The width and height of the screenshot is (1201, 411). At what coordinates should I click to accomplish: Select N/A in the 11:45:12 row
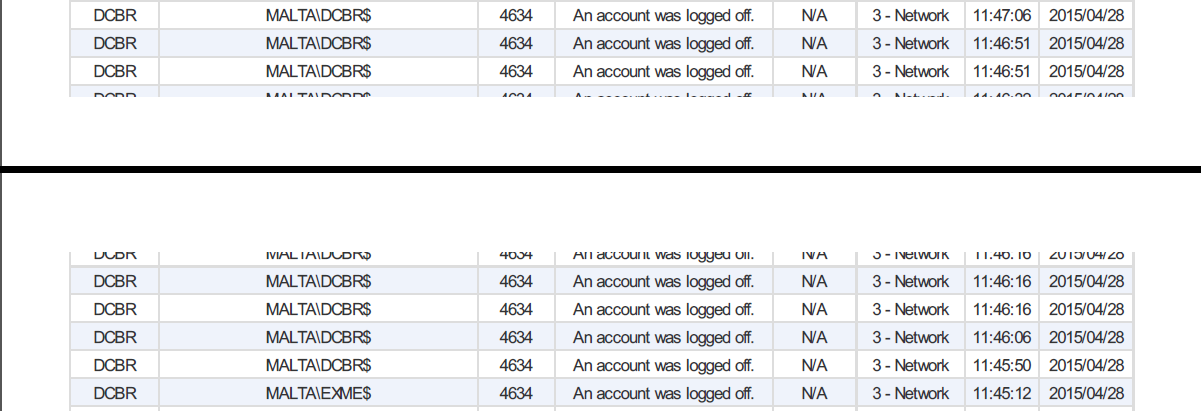(x=814, y=393)
